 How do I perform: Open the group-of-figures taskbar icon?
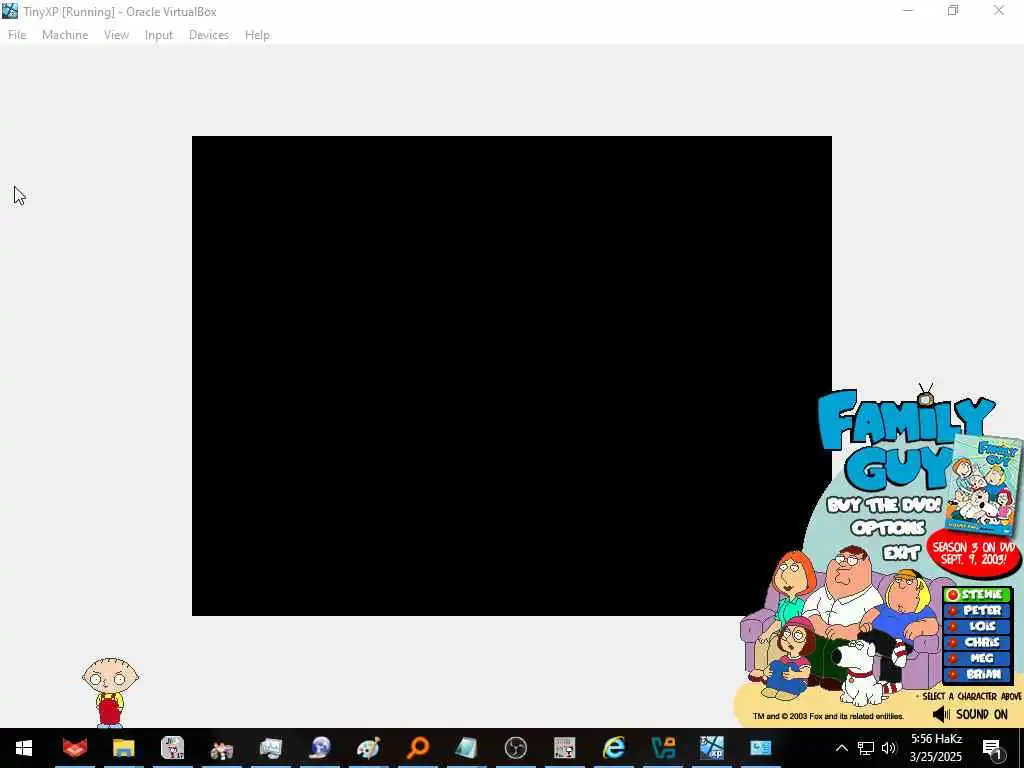222,748
